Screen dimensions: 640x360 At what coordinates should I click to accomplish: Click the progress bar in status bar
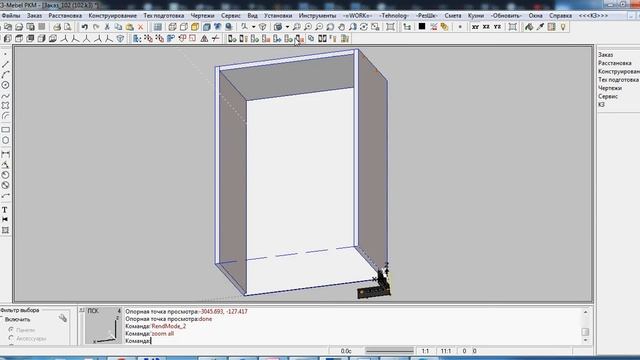click(389, 351)
